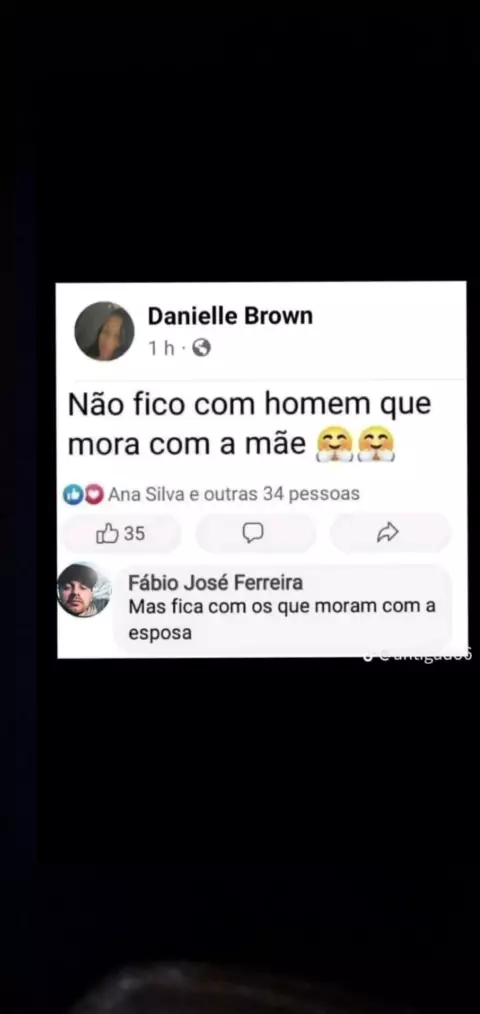Open the '1 h' post timestamp
This screenshot has width=480, height=1014.
click(x=162, y=349)
